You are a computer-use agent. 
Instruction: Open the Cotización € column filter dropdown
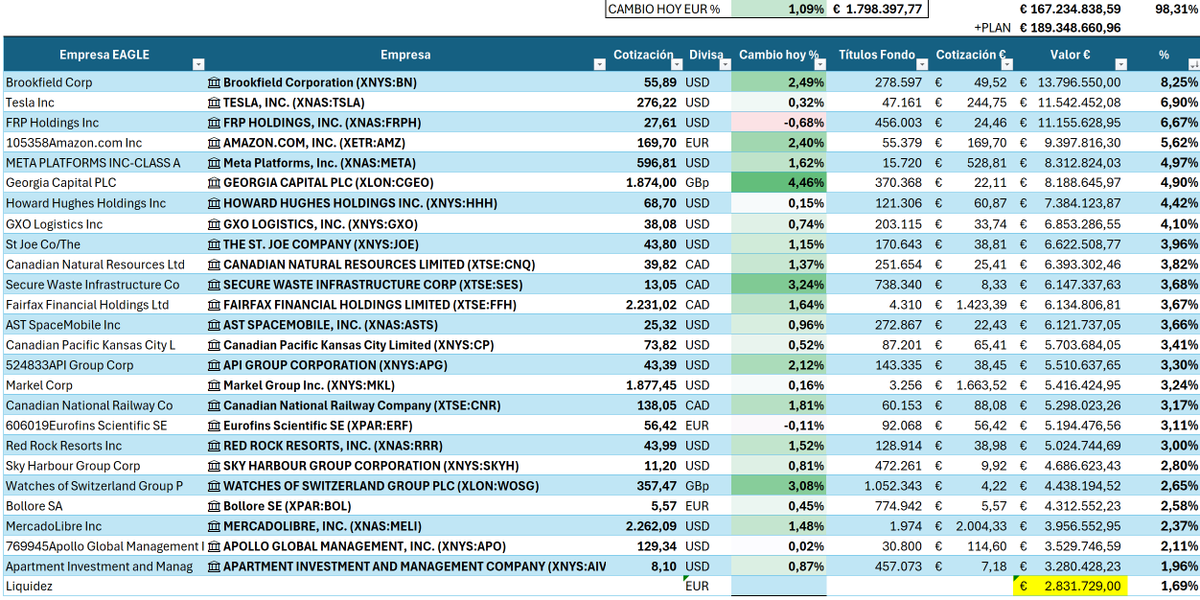pyautogui.click(x=1006, y=64)
